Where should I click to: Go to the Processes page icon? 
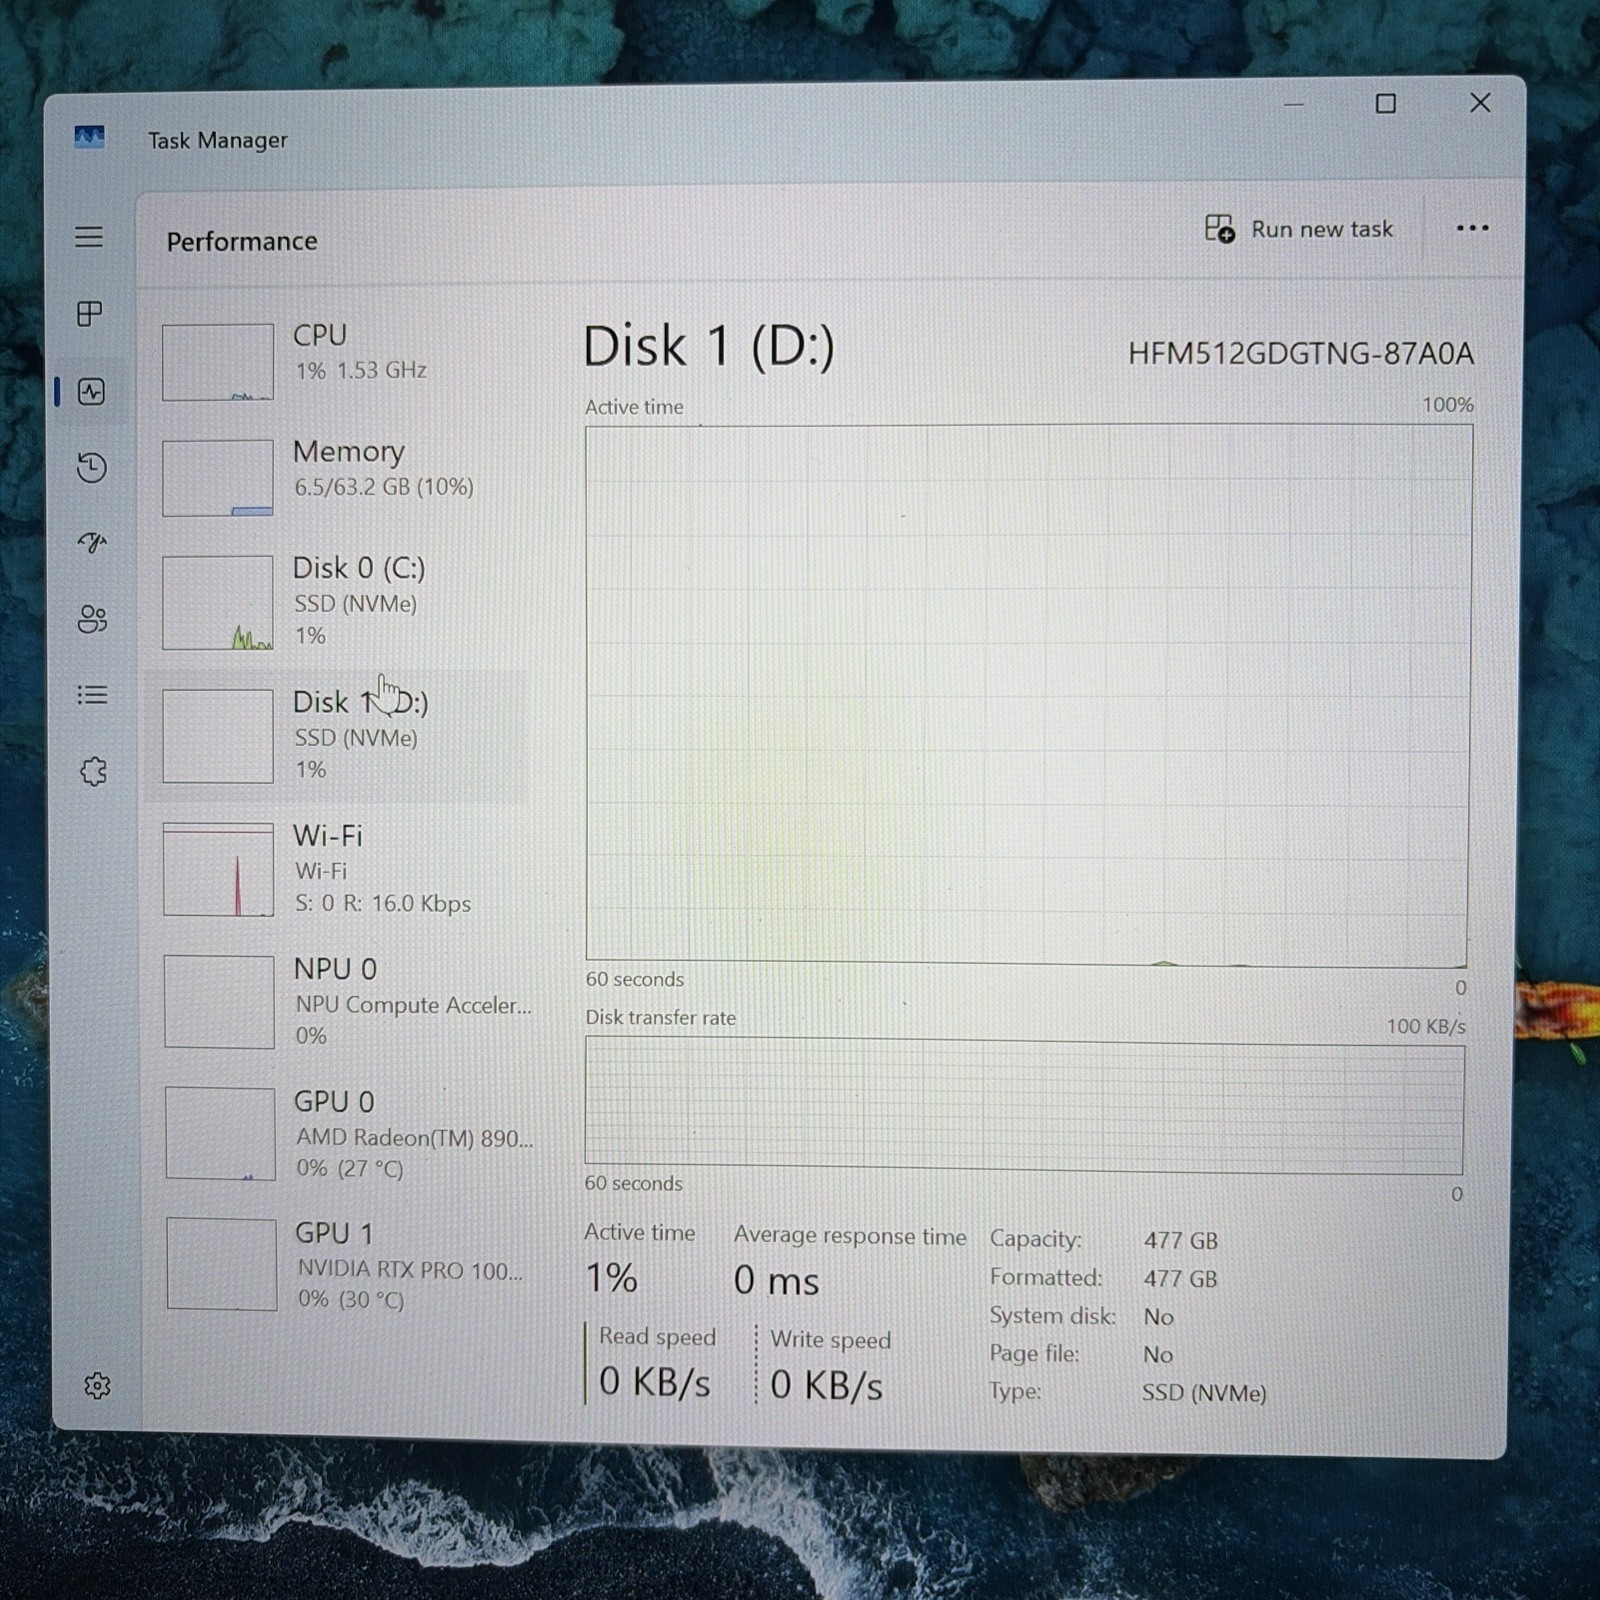pos(90,313)
